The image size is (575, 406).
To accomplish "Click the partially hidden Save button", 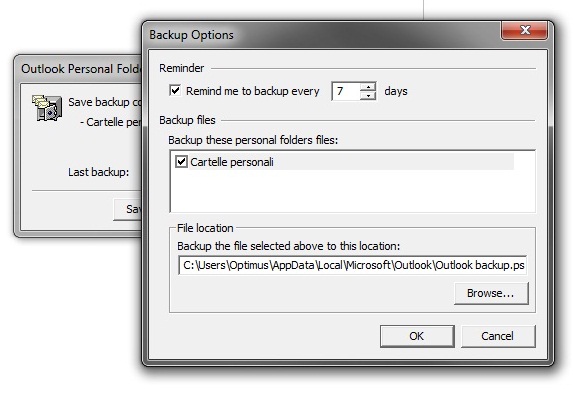I will (128, 209).
